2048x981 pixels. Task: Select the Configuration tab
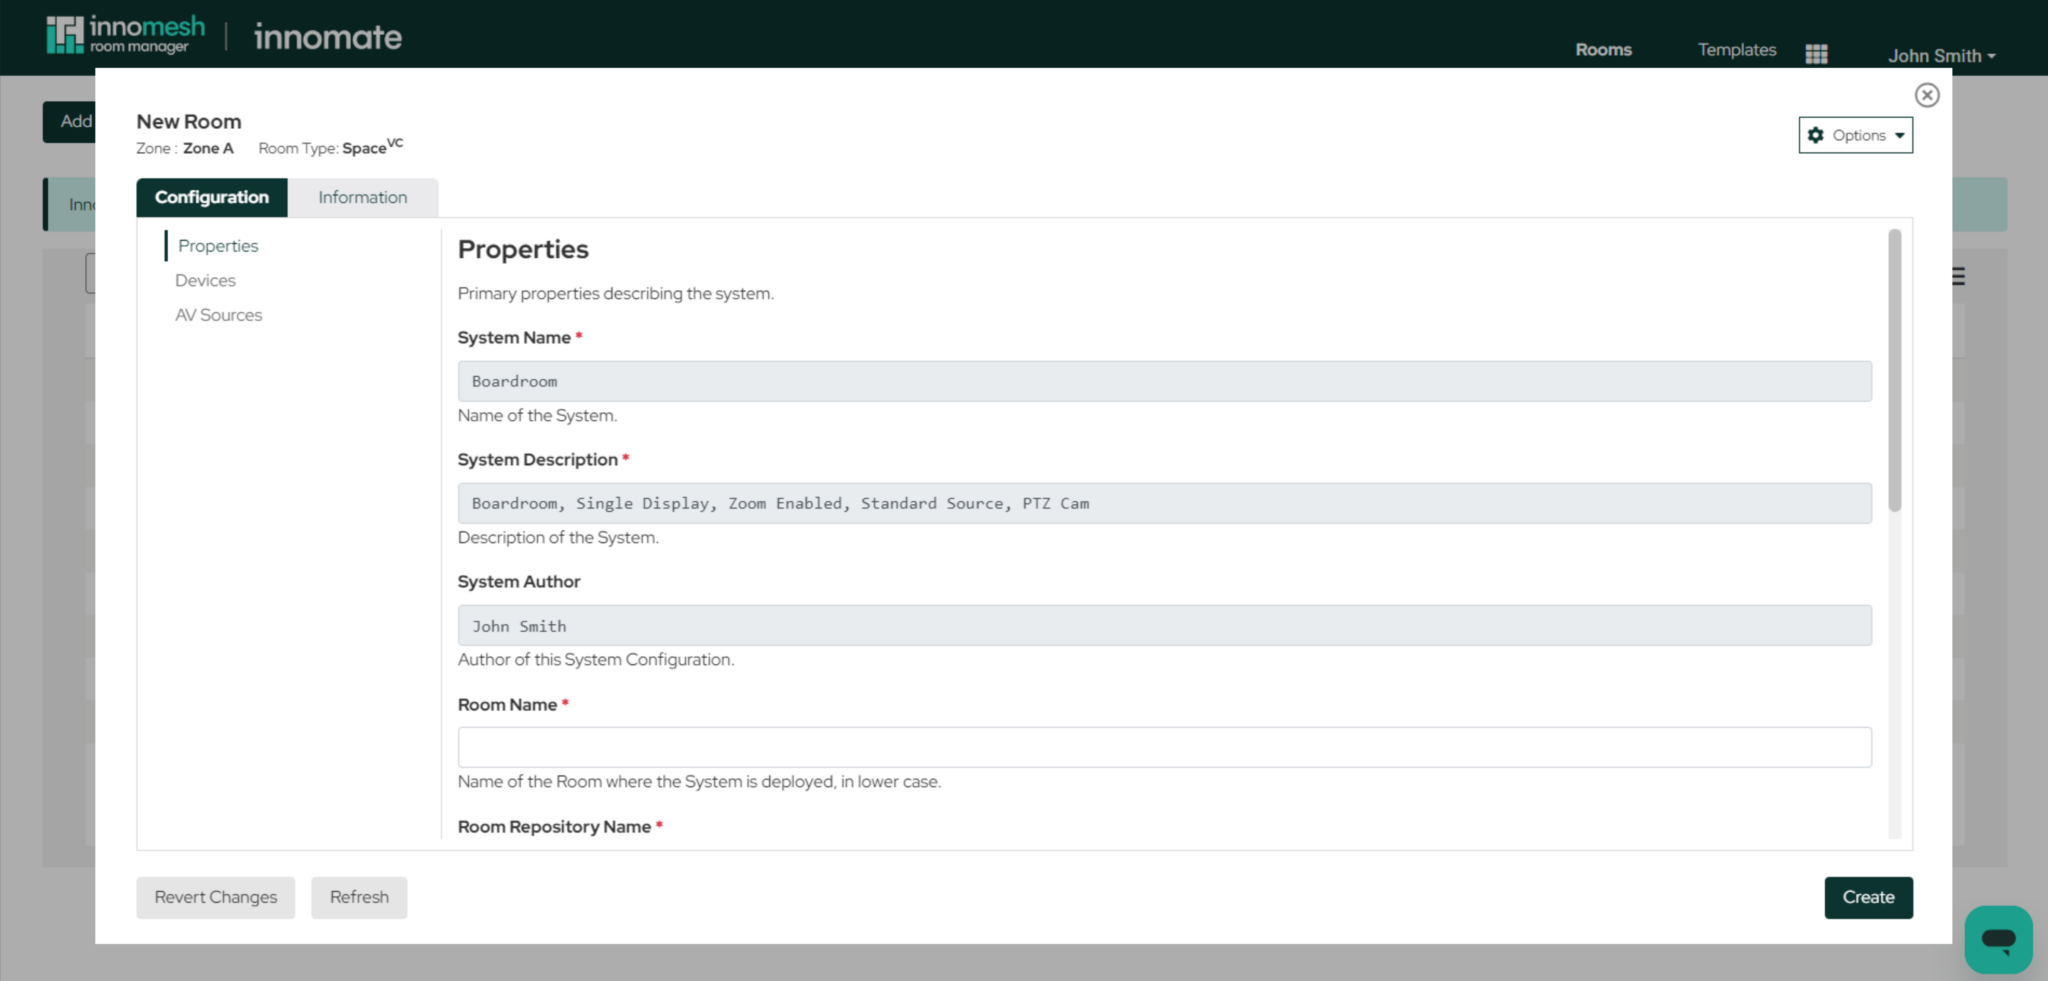point(211,197)
